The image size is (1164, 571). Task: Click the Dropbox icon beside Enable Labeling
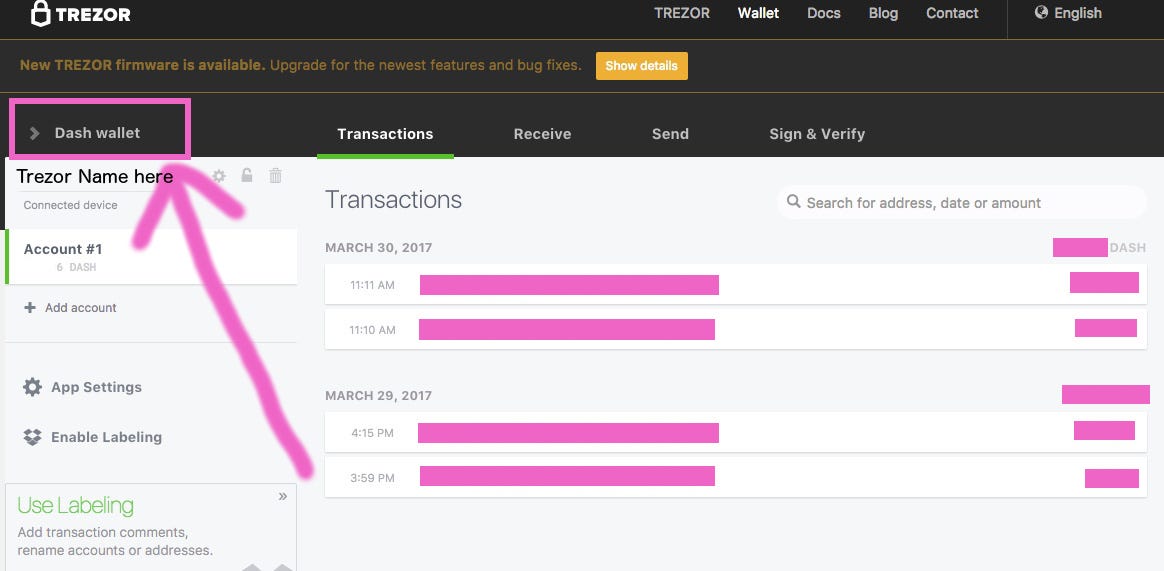click(x=32, y=437)
